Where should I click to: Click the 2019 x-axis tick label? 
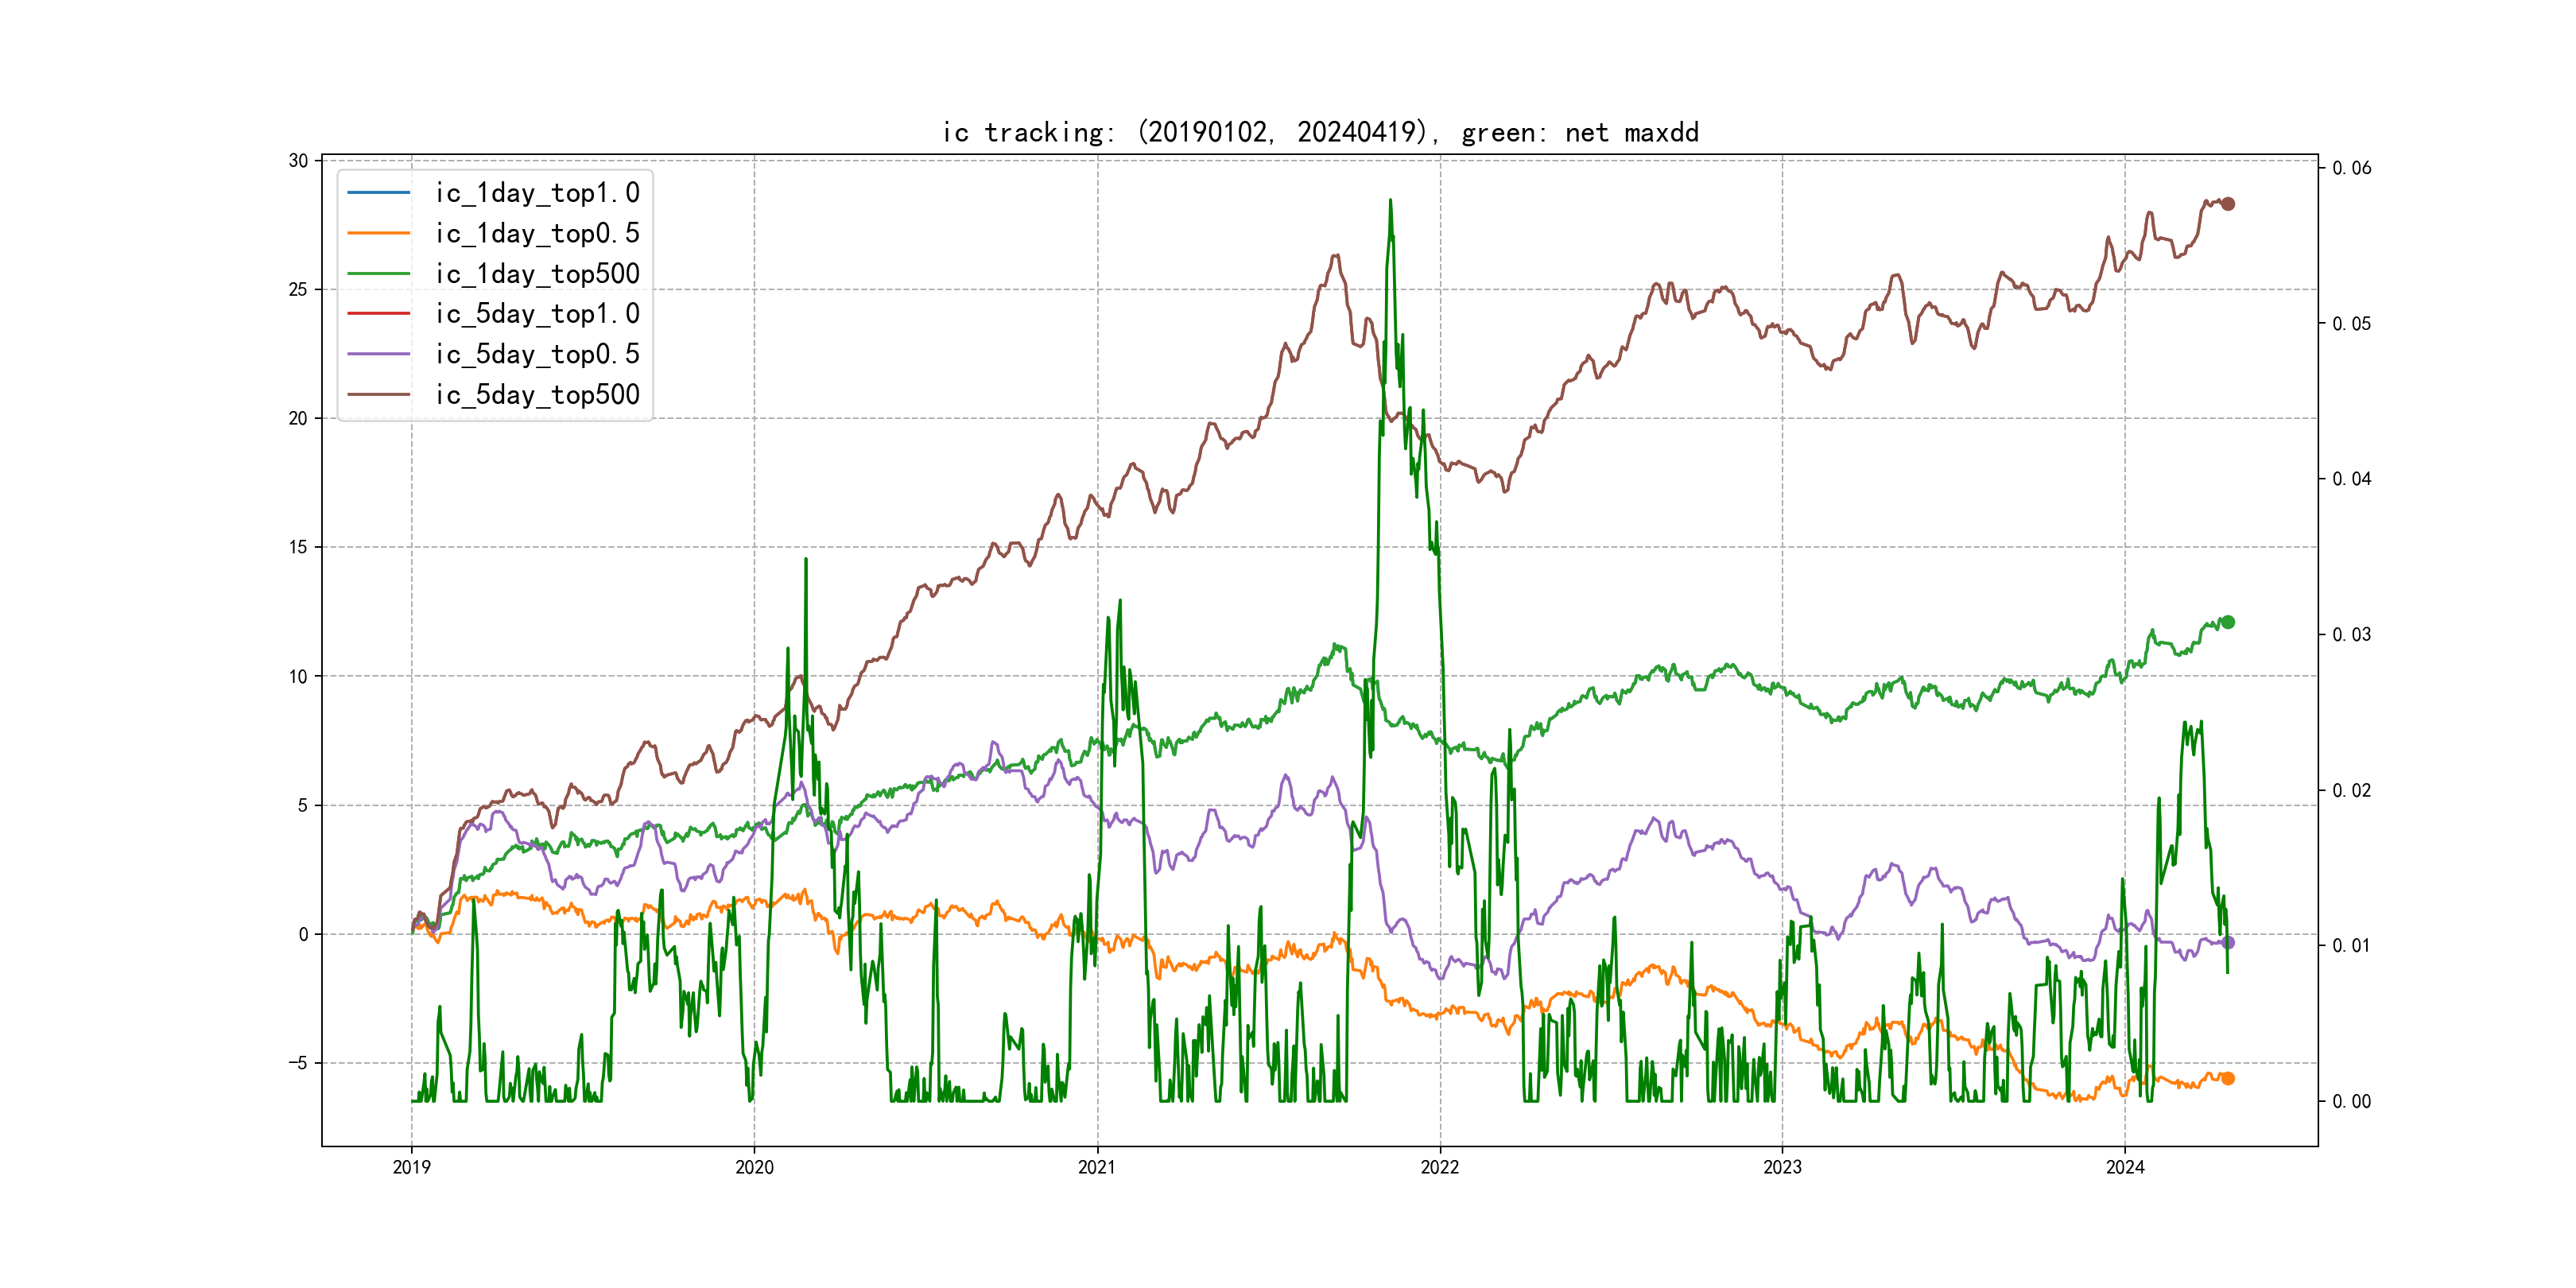[x=411, y=1167]
